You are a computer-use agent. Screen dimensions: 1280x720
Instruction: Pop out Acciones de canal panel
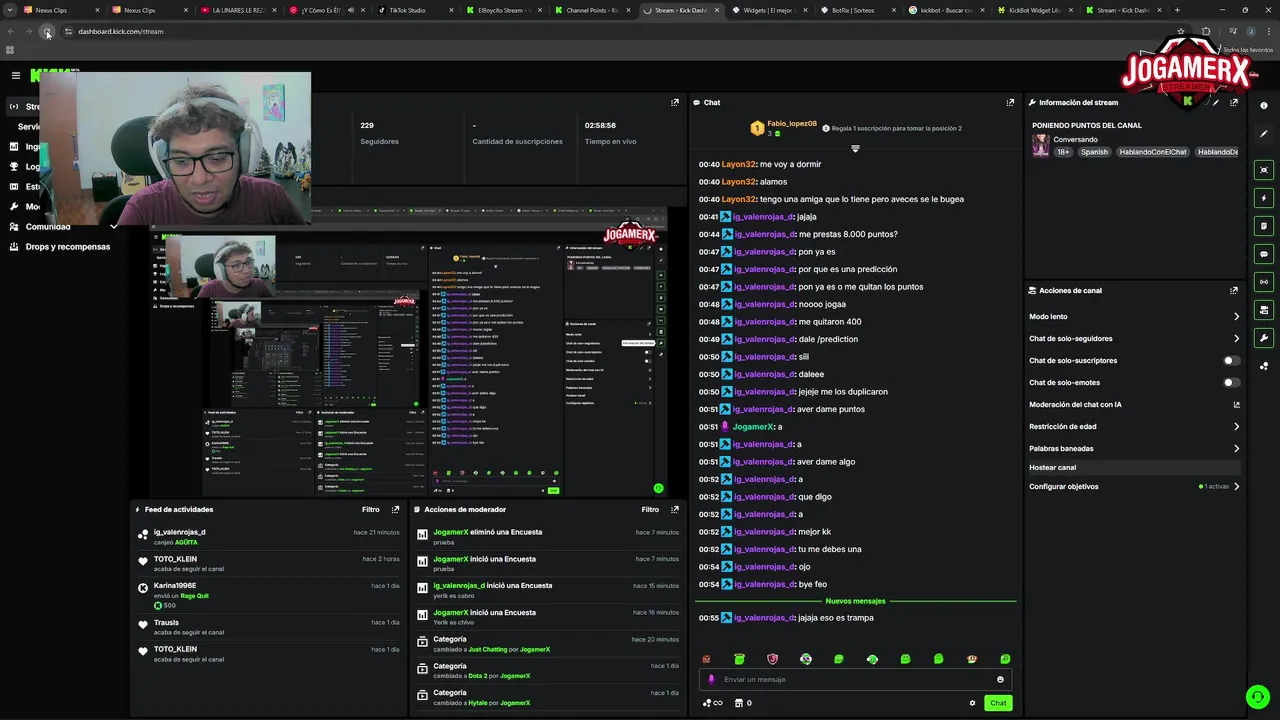coord(1234,290)
